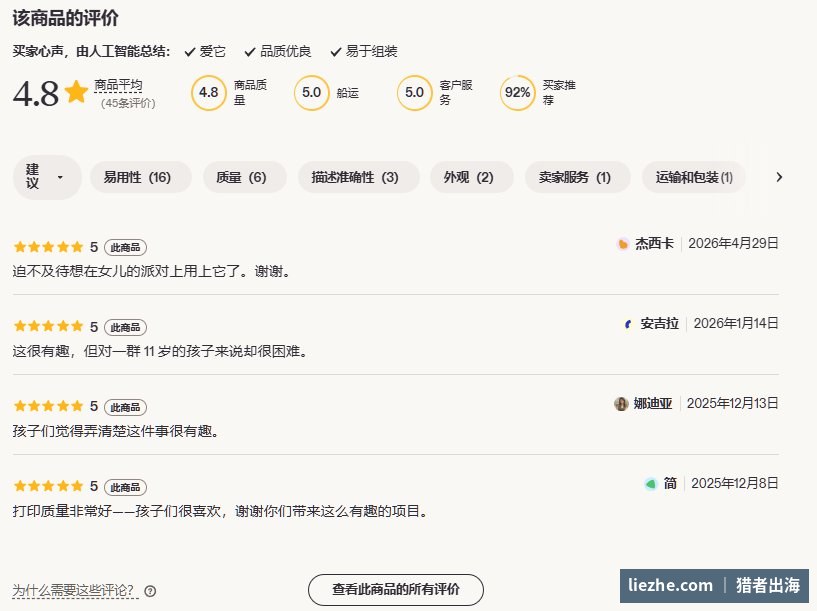817x611 pixels.
Task: Click the 爱它 checkmark summary tag
Action: point(205,51)
